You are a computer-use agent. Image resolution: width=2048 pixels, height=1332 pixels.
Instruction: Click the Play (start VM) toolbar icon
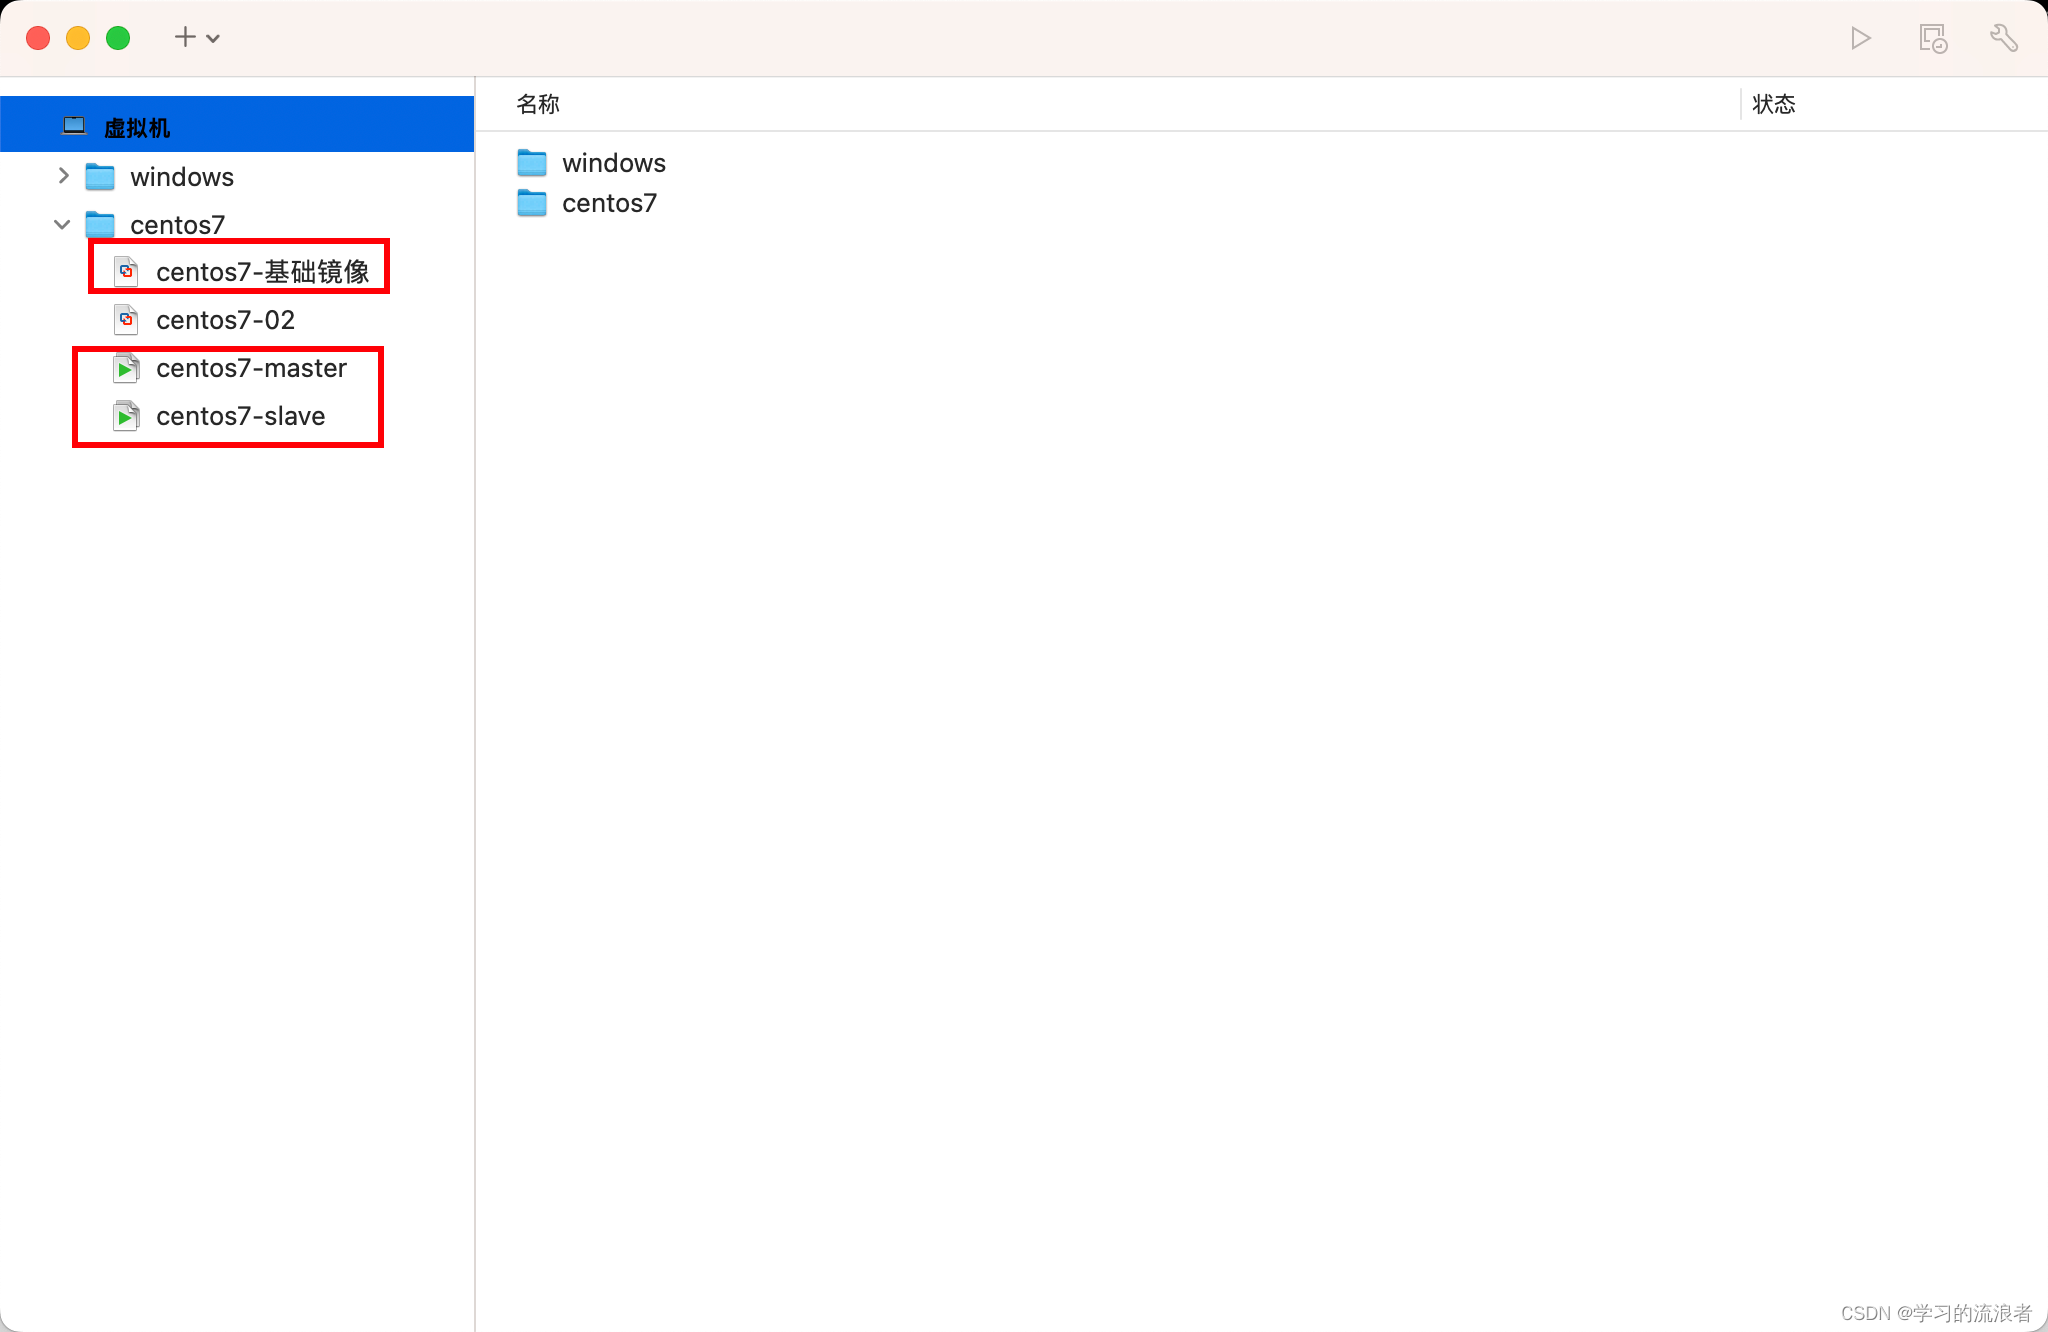click(x=1860, y=38)
